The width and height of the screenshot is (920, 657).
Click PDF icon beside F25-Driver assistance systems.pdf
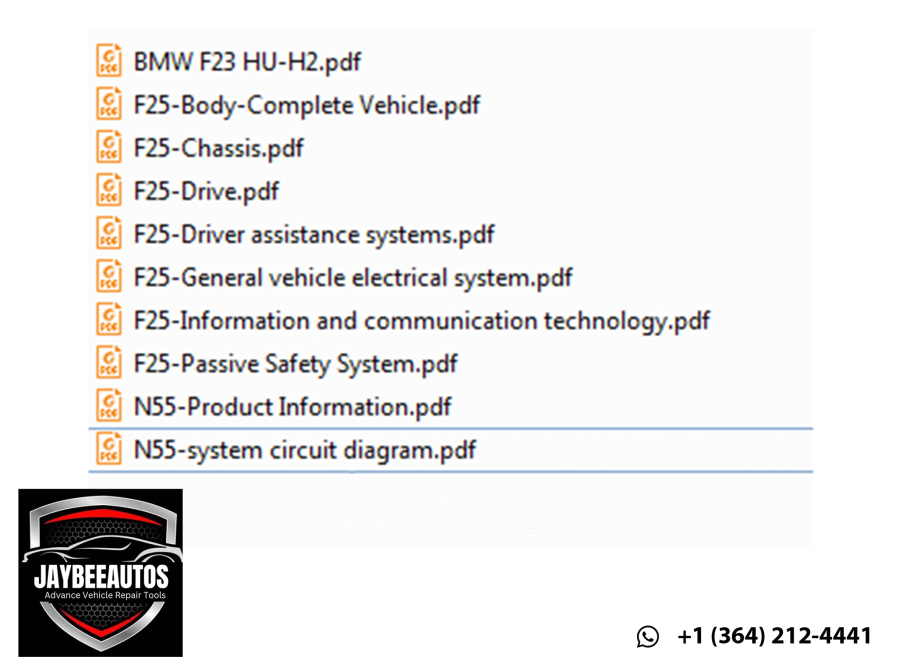click(x=109, y=233)
